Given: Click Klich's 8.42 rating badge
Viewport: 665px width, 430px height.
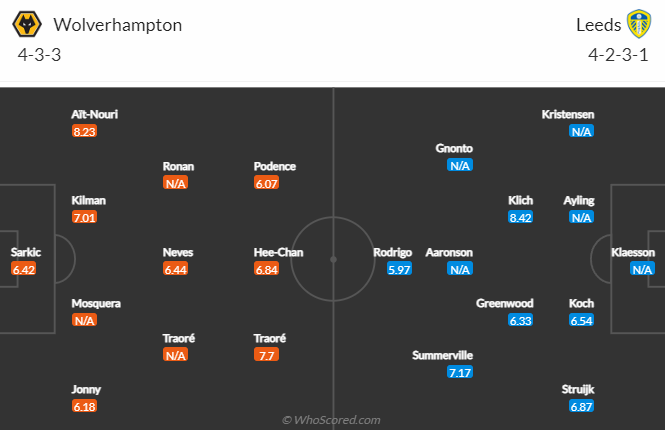Looking at the screenshot, I should pos(520,217).
